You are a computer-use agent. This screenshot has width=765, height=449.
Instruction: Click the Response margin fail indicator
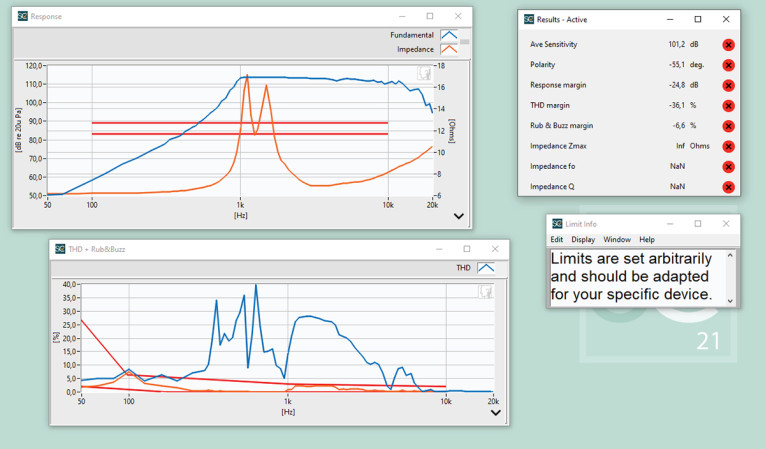tap(728, 85)
